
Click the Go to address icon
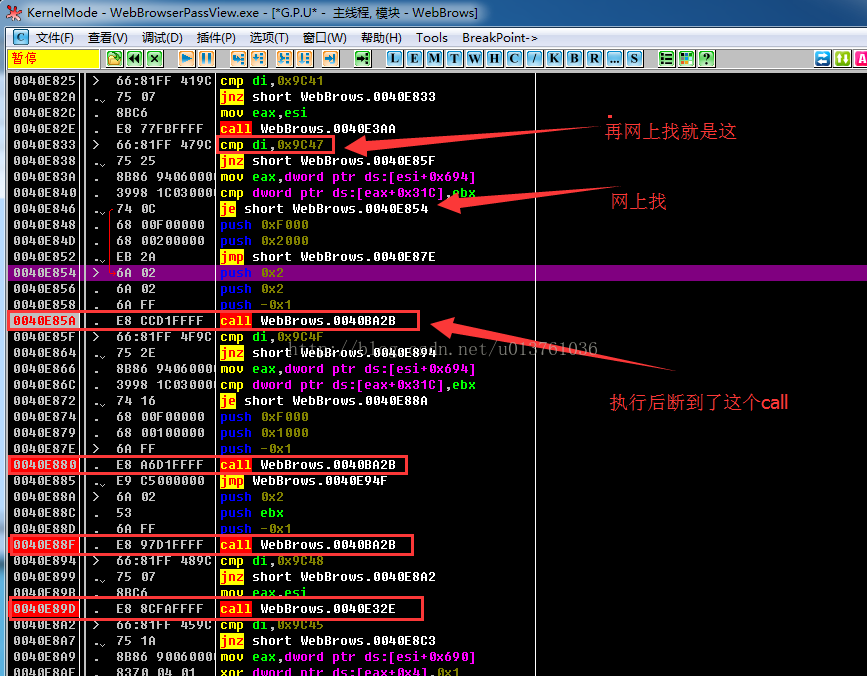[x=363, y=59]
